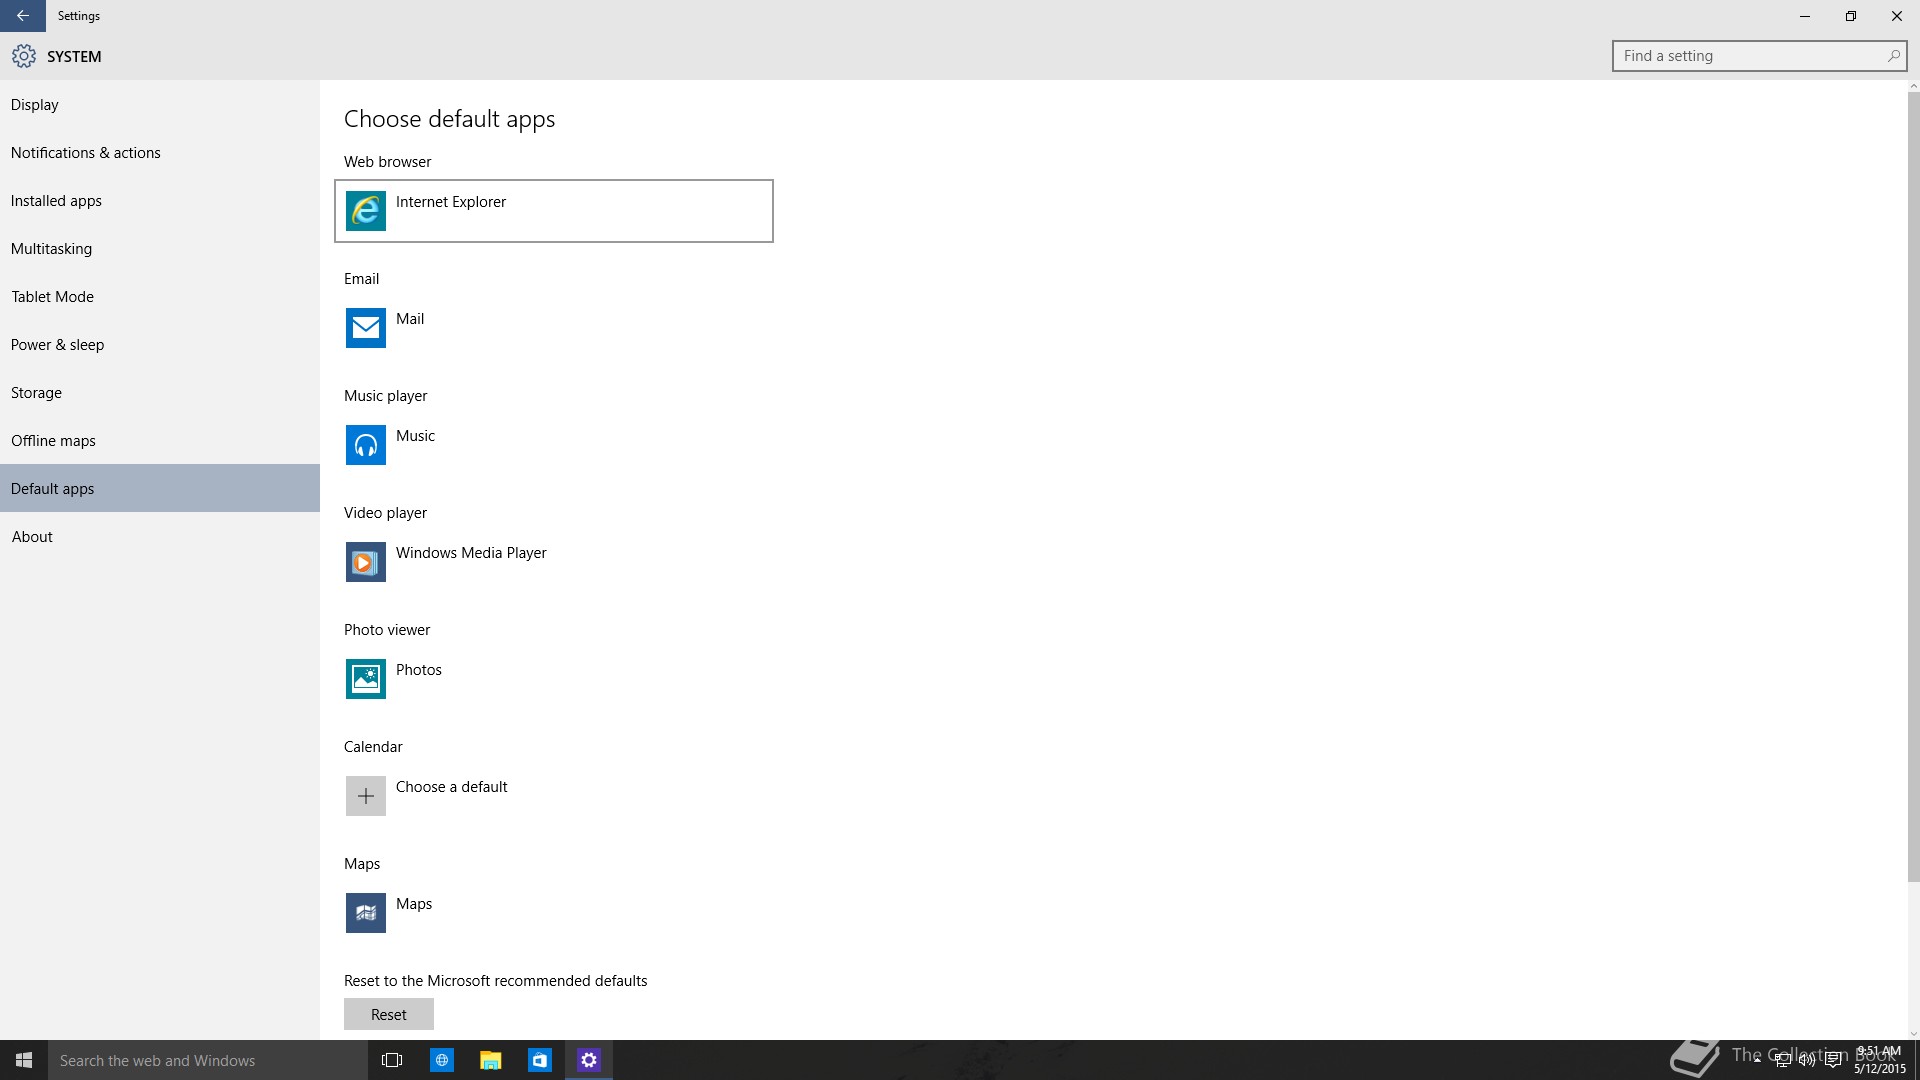Click the network icon in system tray
This screenshot has height=1080, width=1920.
click(1782, 1061)
